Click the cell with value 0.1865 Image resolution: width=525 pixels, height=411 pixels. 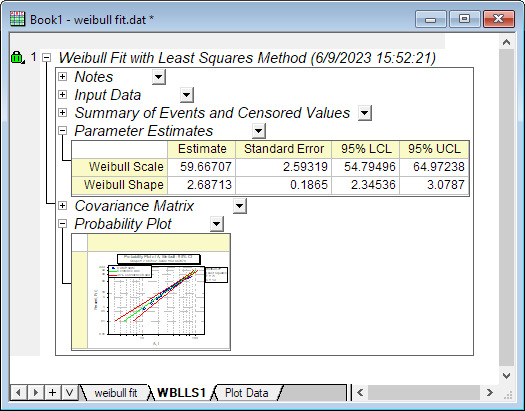pos(284,185)
